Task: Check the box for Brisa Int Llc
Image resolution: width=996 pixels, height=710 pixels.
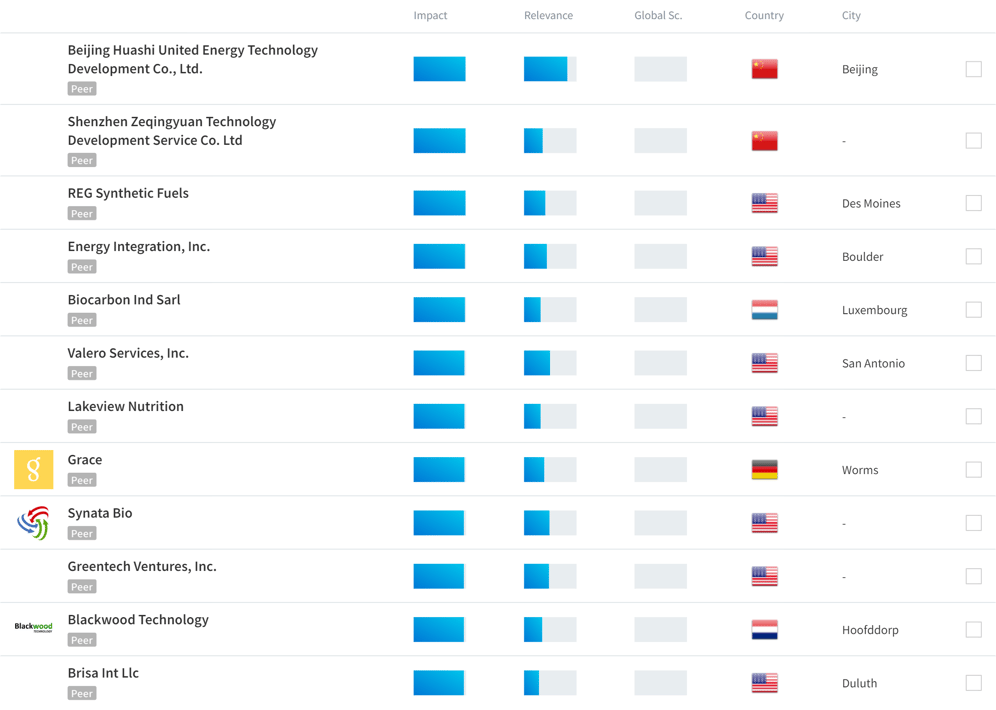Action: (973, 683)
